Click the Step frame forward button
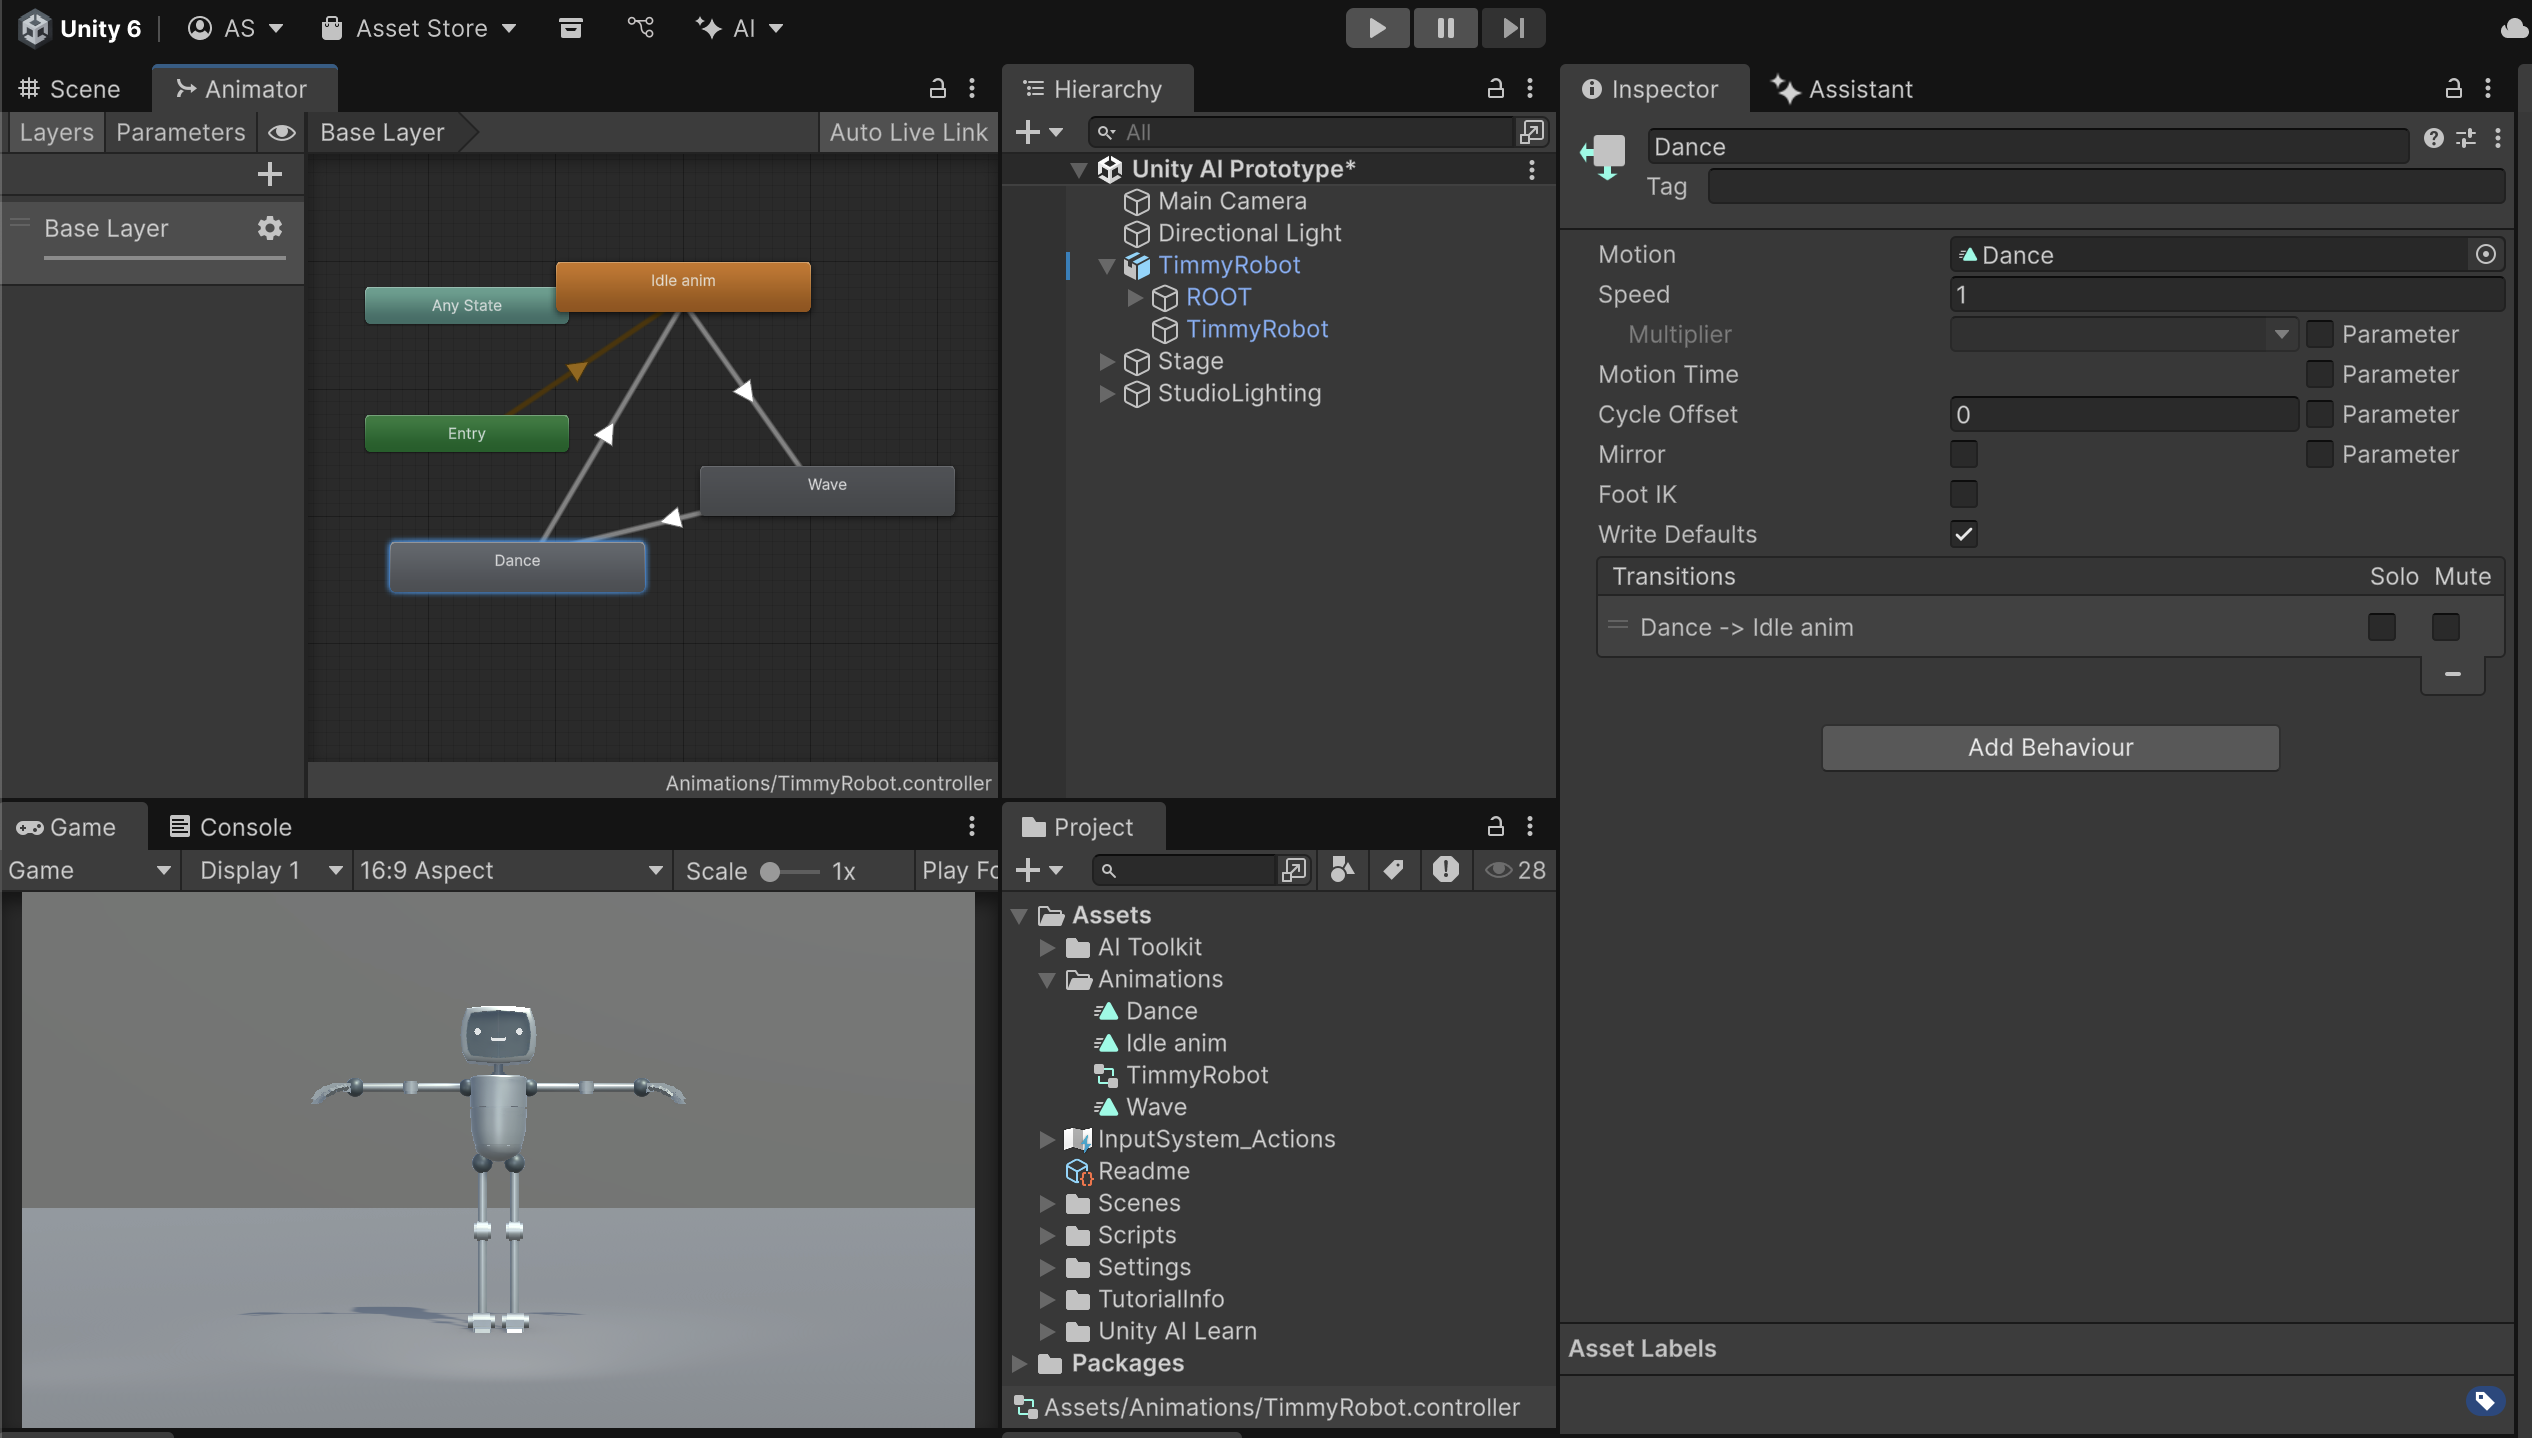 tap(1513, 28)
